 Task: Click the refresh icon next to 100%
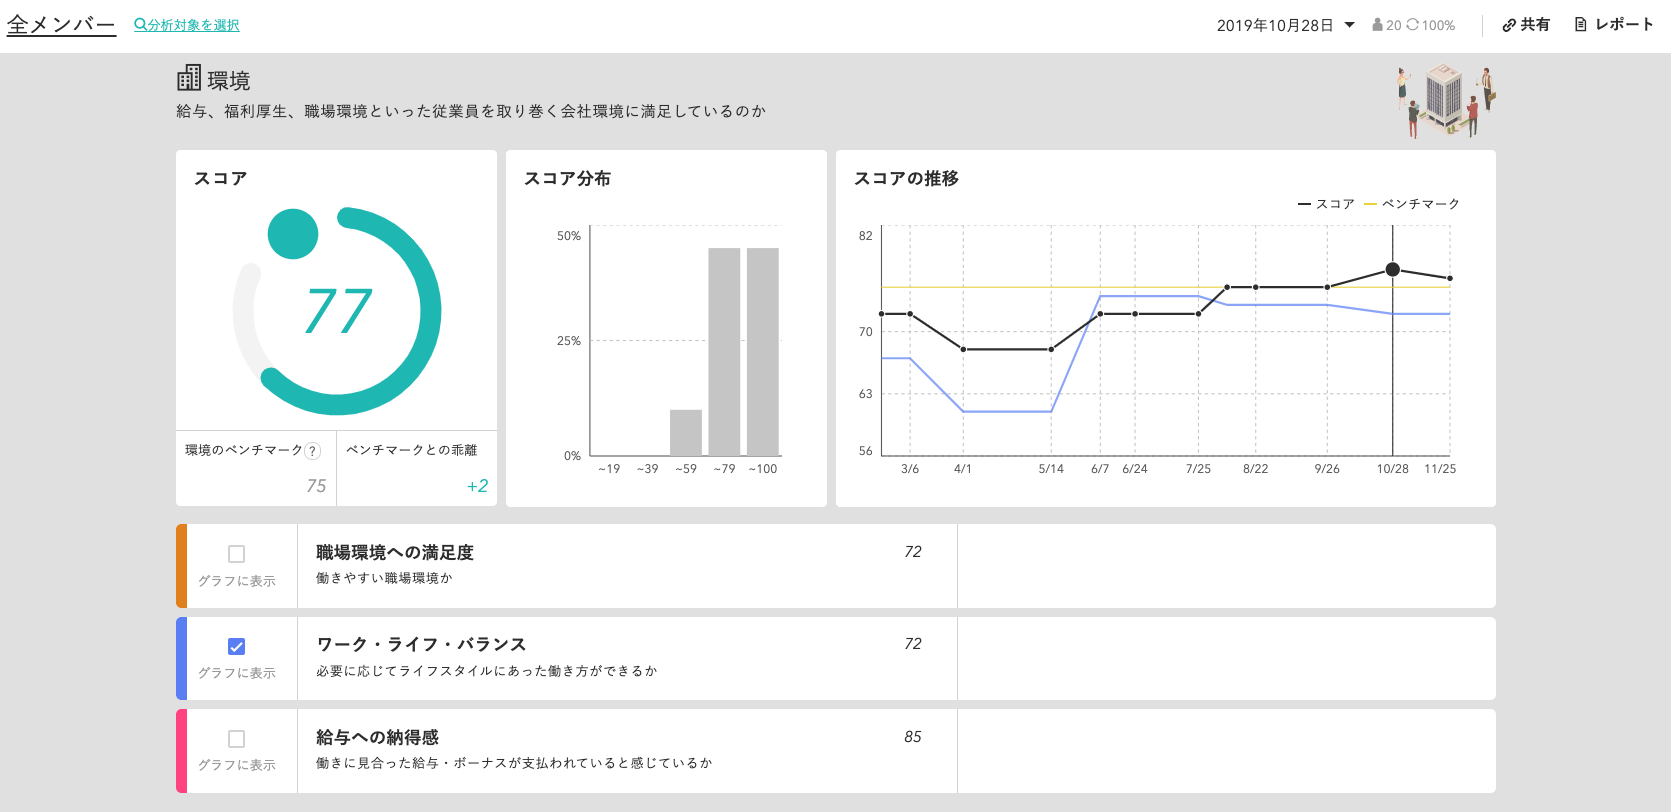coord(1412,25)
